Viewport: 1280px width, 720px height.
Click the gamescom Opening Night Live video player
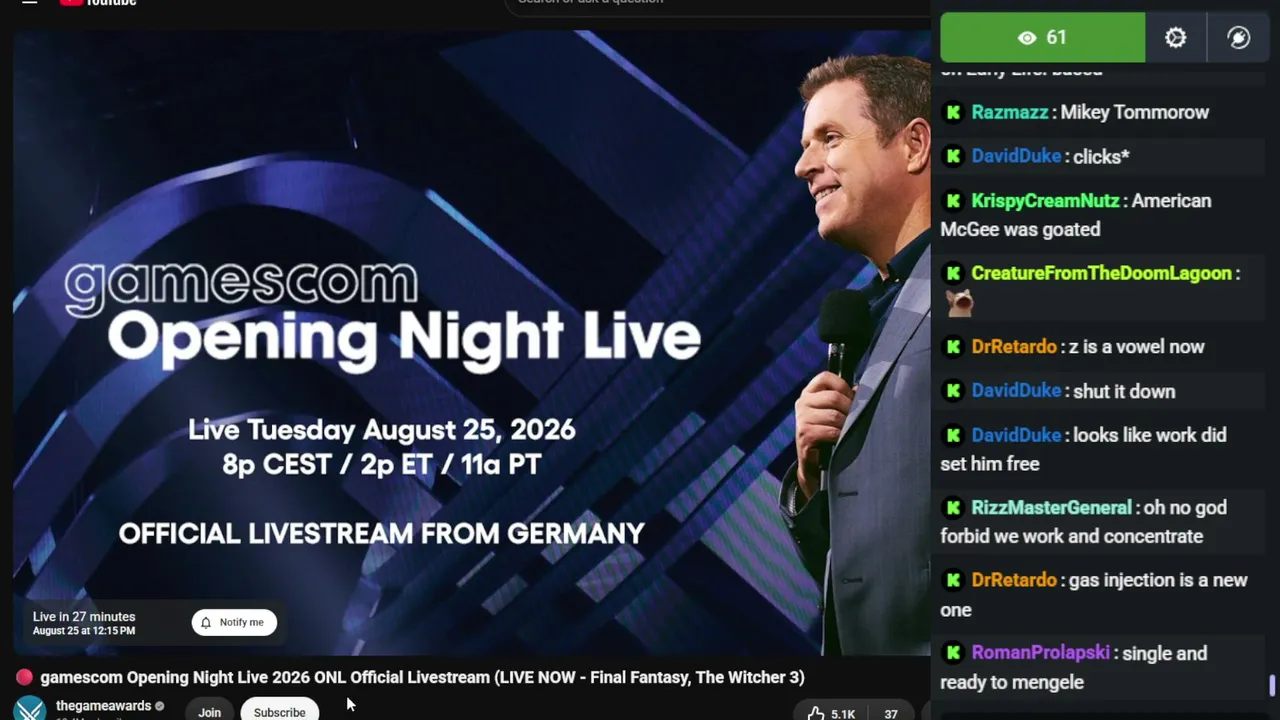(471, 342)
